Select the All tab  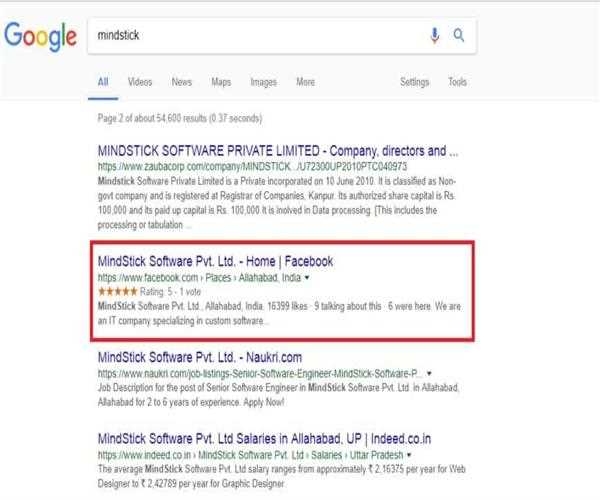point(103,82)
